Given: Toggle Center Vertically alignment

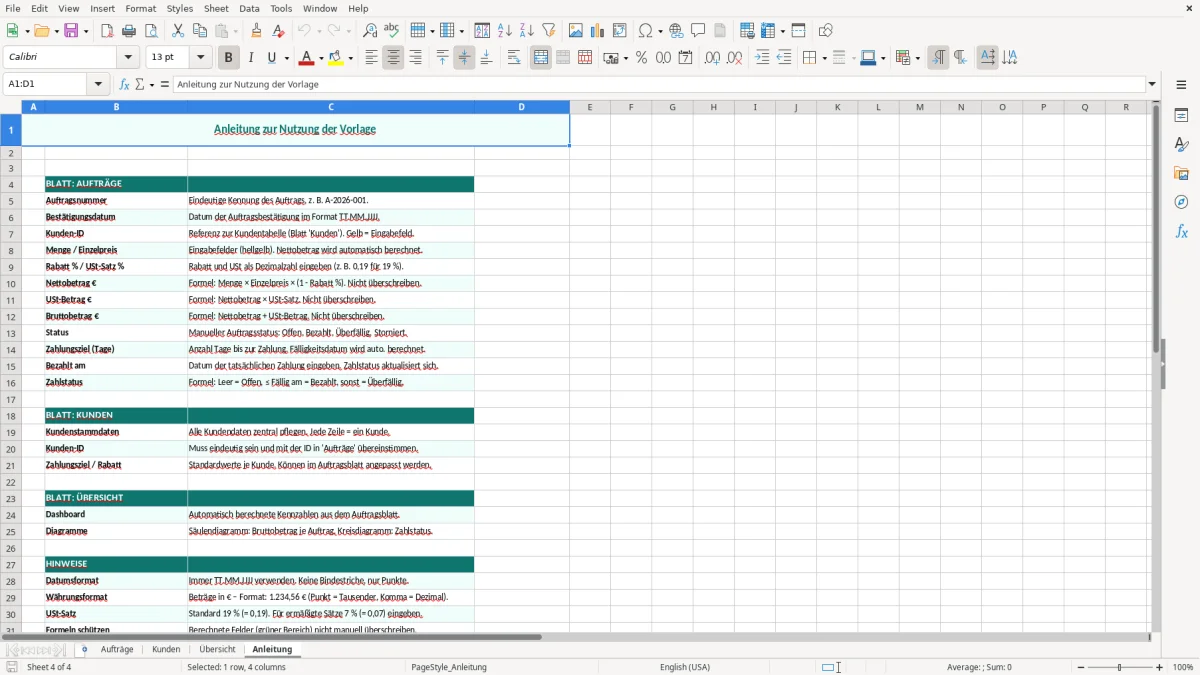Looking at the screenshot, I should [464, 58].
